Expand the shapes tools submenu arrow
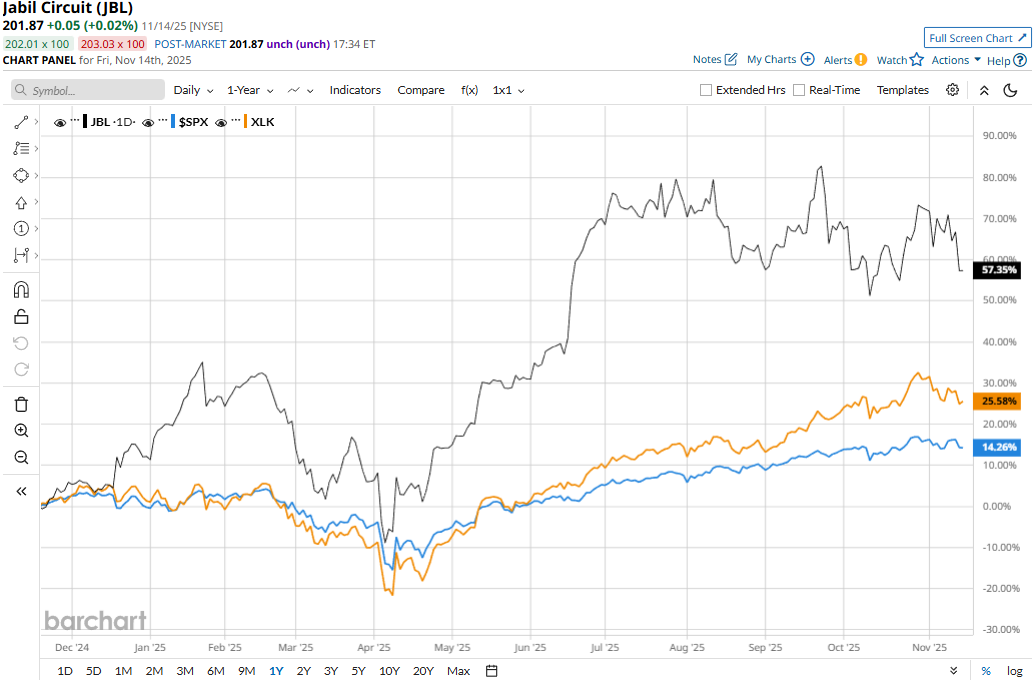Image resolution: width=1036 pixels, height=680 pixels. pos(36,175)
